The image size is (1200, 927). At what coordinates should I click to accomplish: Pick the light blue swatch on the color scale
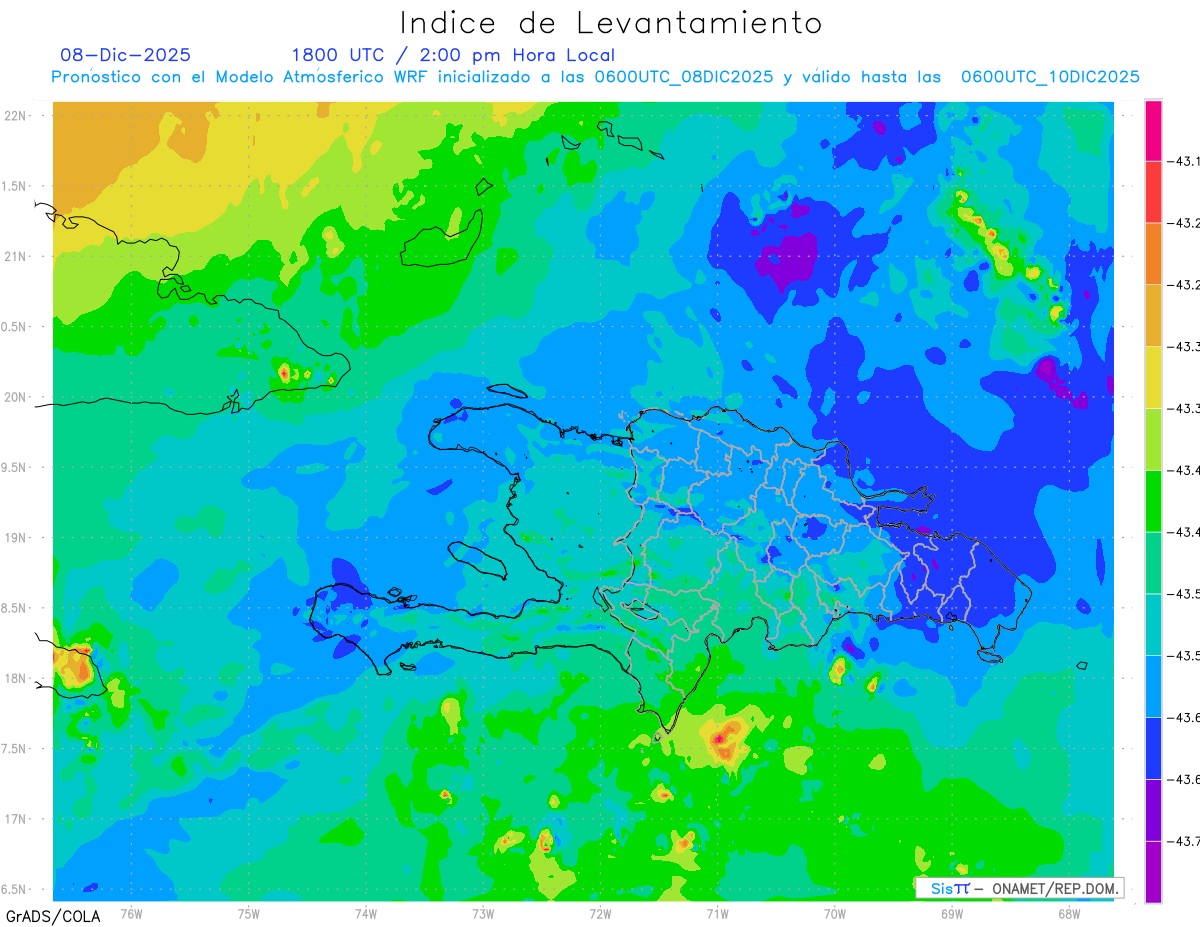tap(1153, 686)
